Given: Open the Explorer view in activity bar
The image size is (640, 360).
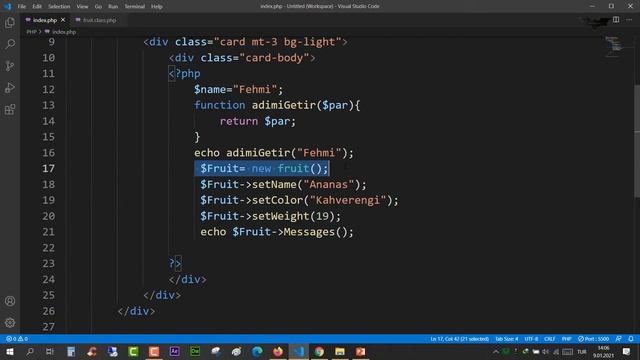Looking at the screenshot, I should point(10,23).
